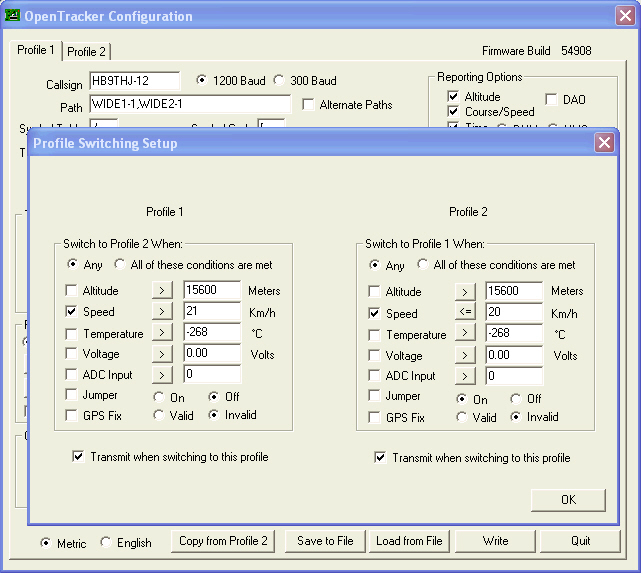Enable the Profile 1 Altitude condition checkbox

(71, 291)
